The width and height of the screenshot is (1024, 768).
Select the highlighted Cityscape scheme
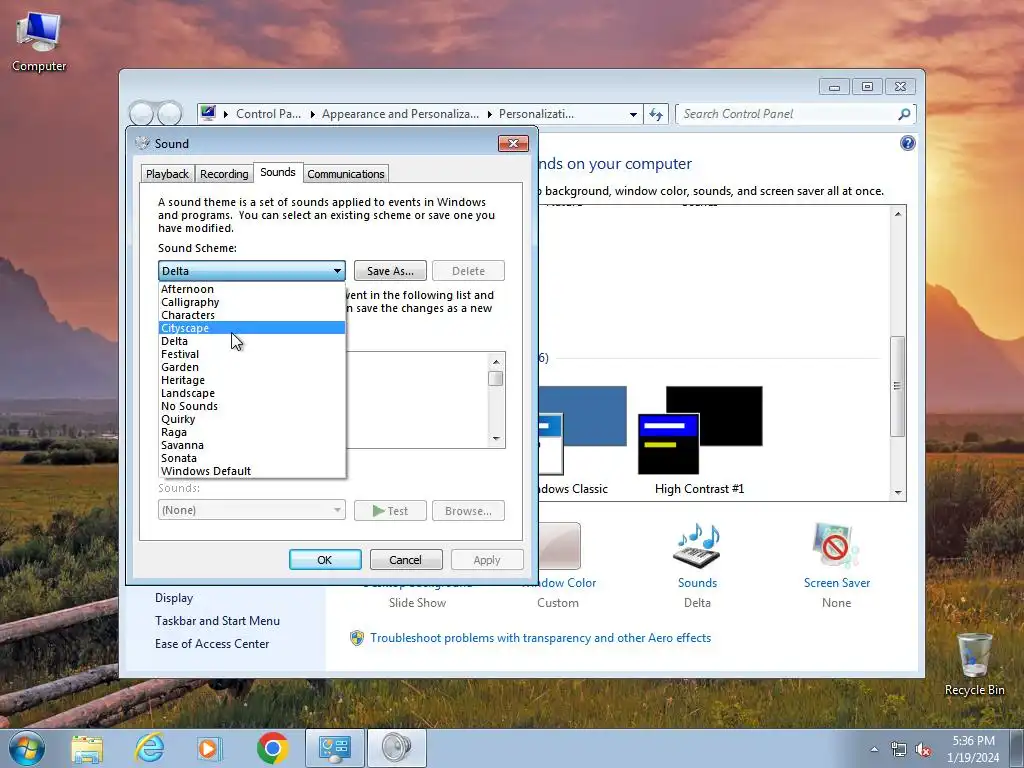[252, 328]
